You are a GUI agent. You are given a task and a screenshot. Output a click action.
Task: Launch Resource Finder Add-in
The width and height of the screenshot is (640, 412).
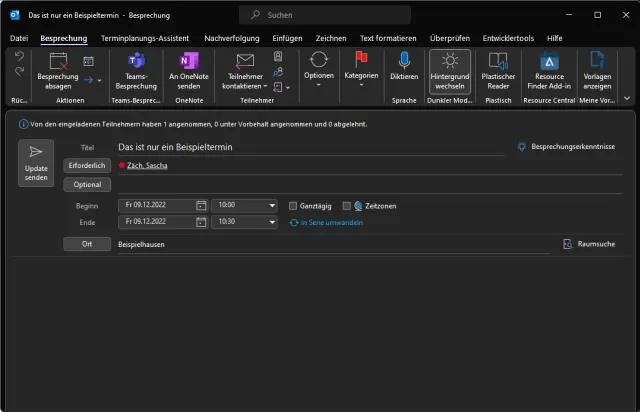pos(549,62)
